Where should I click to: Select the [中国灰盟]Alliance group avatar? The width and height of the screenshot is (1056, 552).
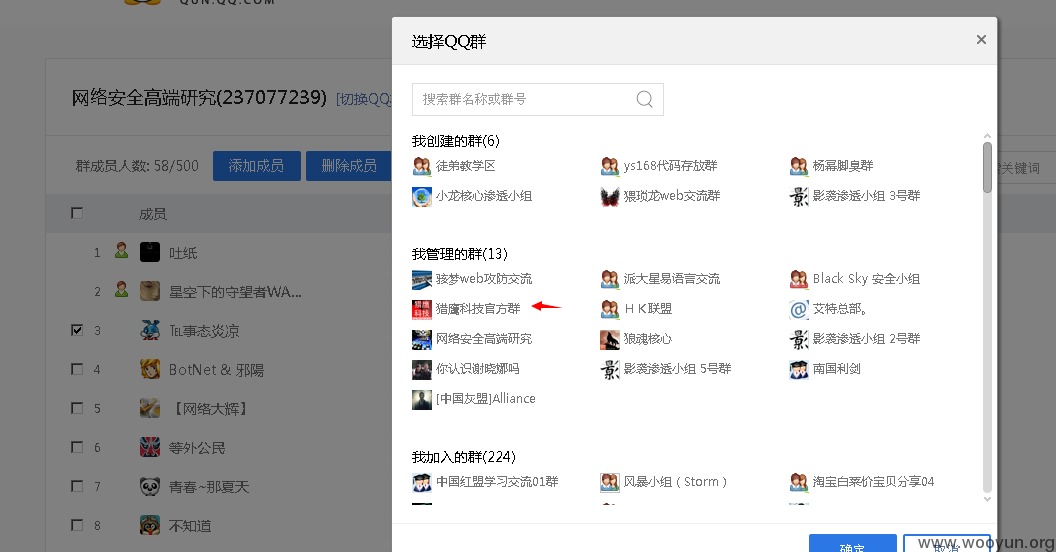(x=422, y=399)
